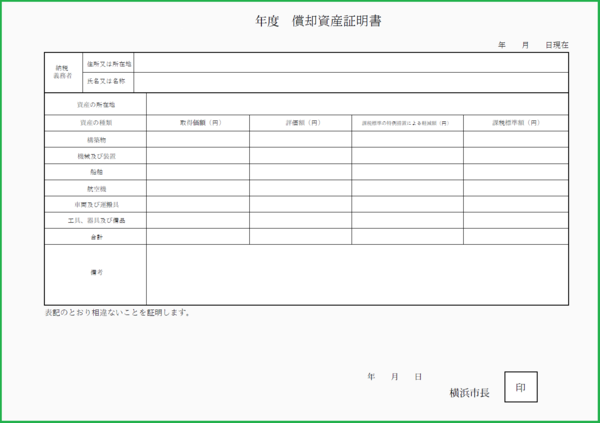Viewport: 600px width, 423px height.
Task: Click the 取得価額（円） column header
Action: coord(201,123)
